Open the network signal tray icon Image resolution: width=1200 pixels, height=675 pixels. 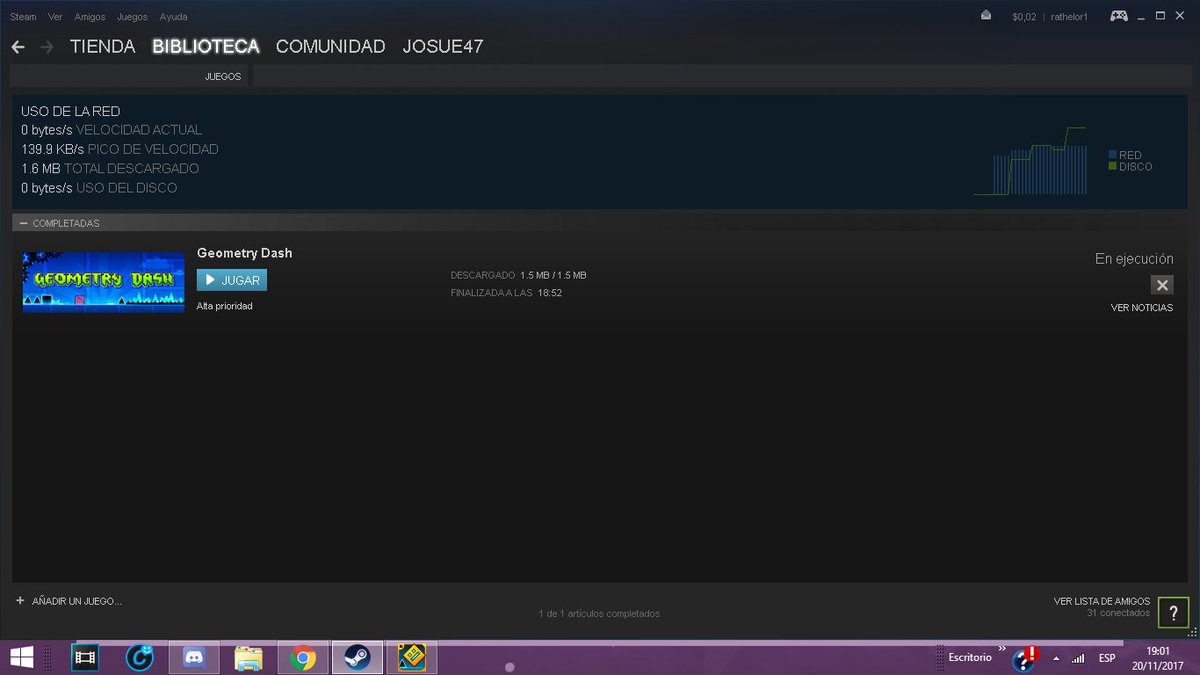1078,658
